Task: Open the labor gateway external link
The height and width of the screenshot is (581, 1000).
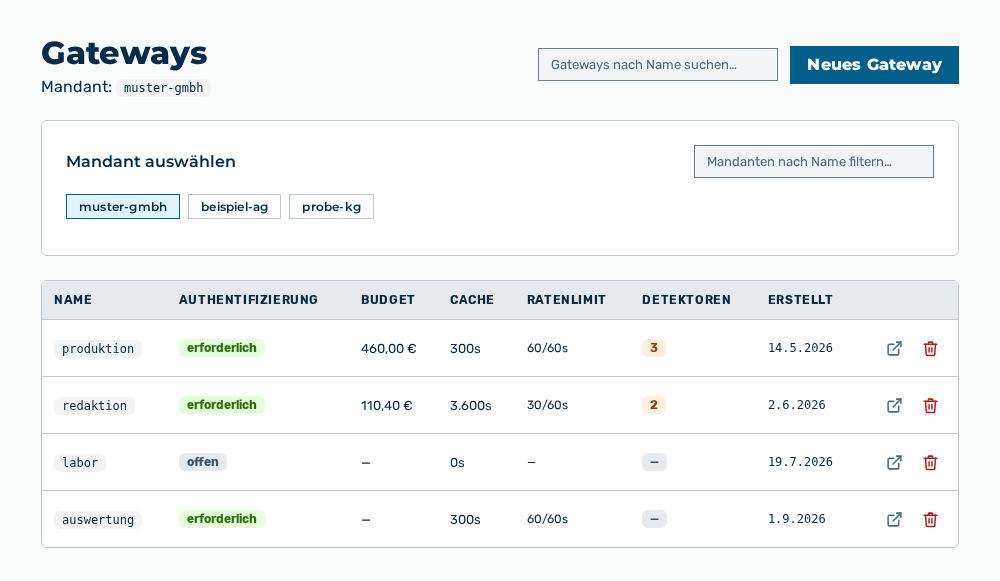Action: [x=894, y=462]
